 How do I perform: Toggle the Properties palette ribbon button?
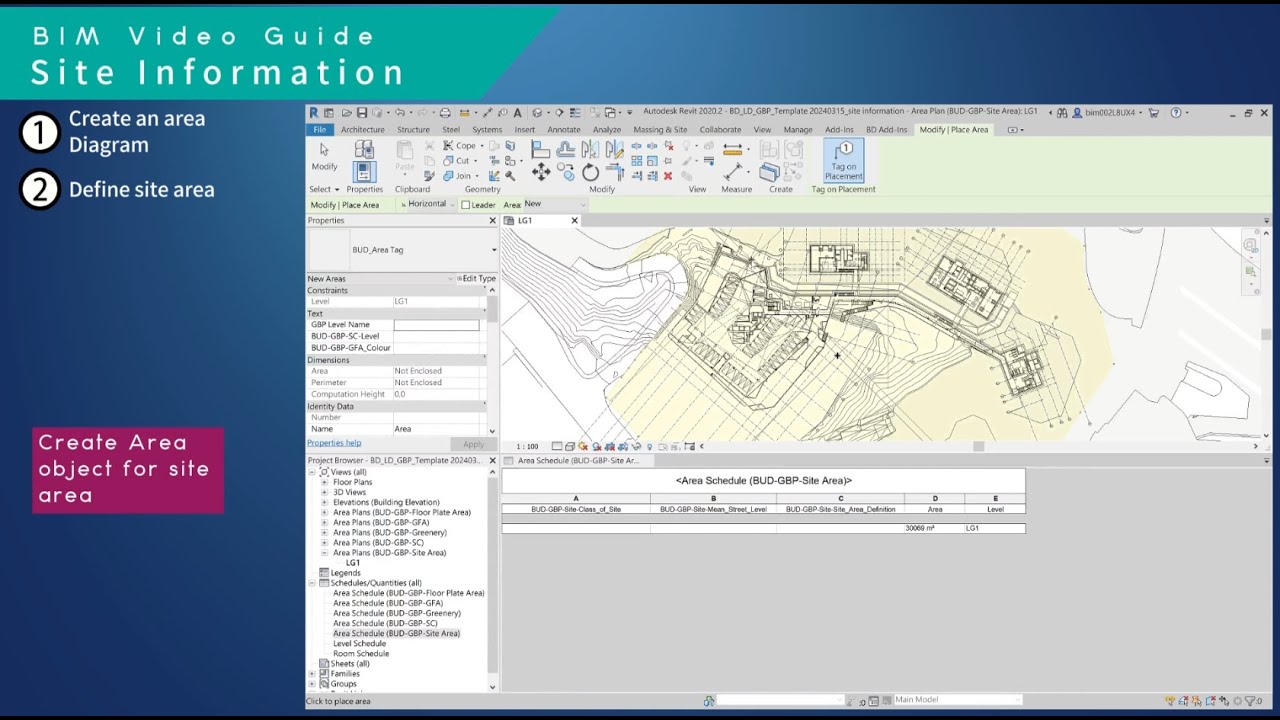[364, 171]
